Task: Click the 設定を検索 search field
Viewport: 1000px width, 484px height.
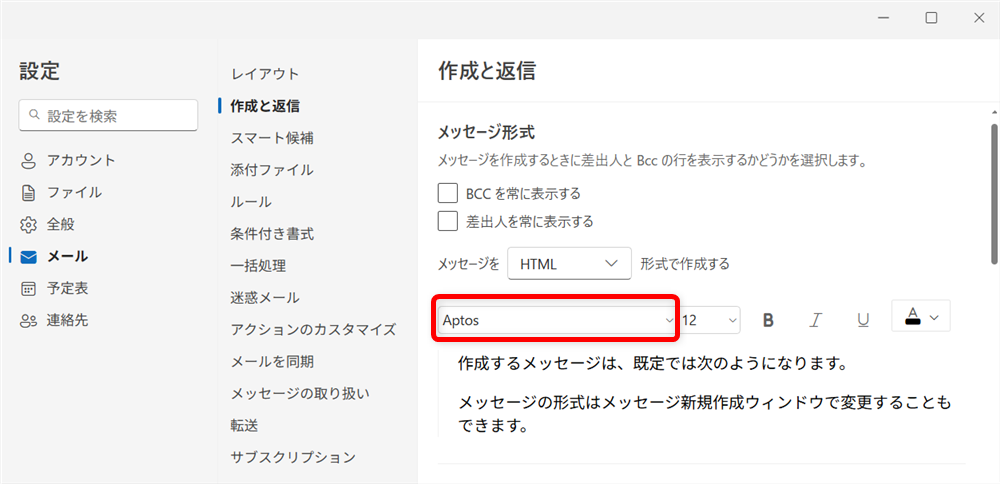Action: 108,116
